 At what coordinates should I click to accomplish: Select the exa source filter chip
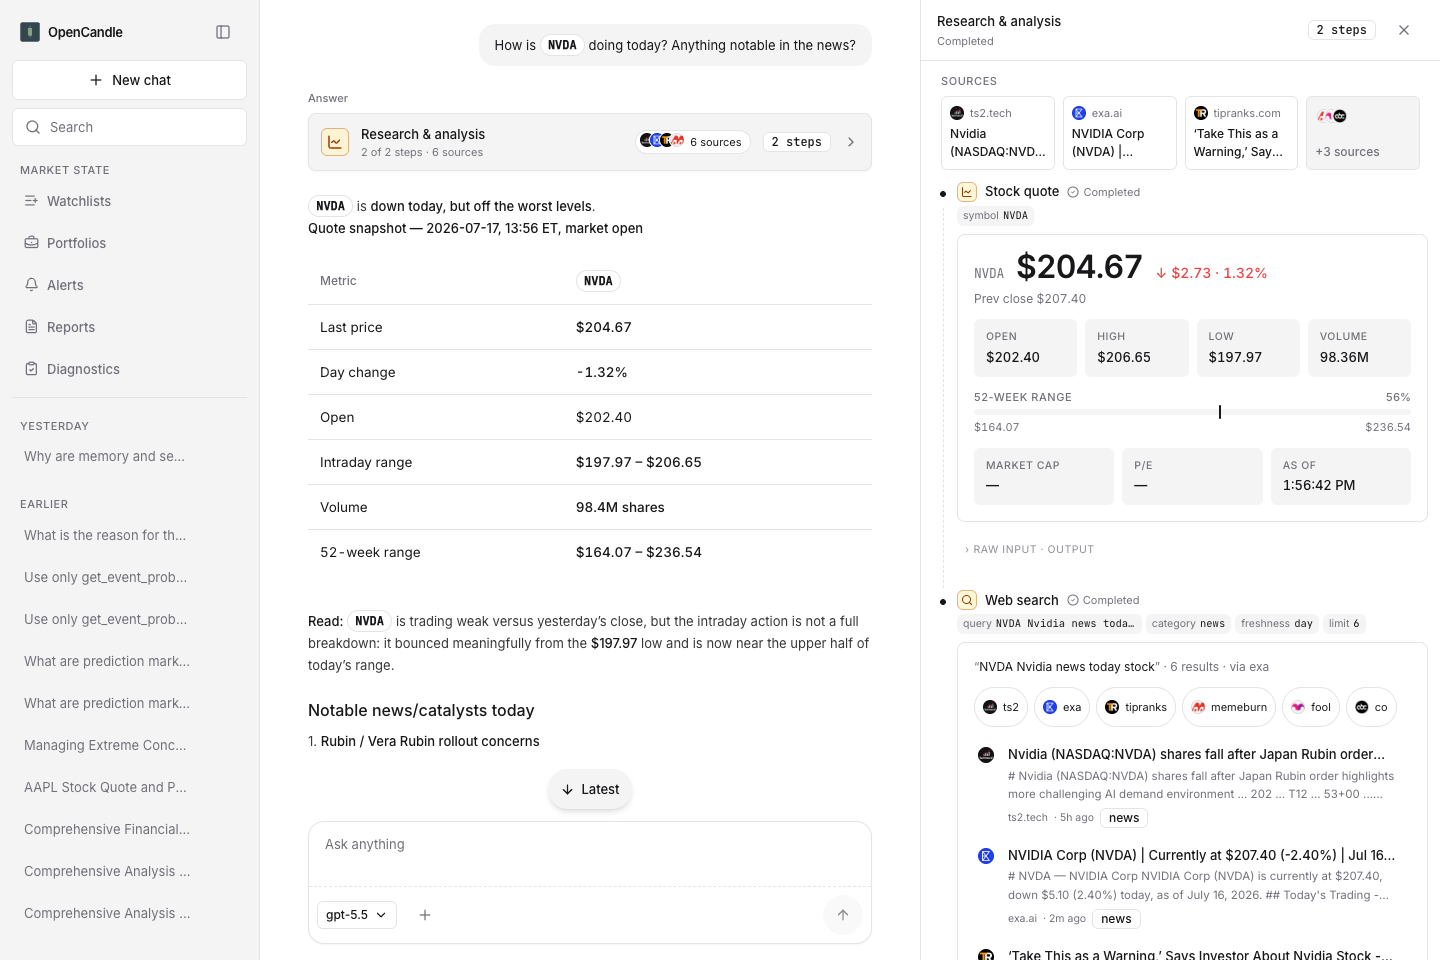(1062, 707)
